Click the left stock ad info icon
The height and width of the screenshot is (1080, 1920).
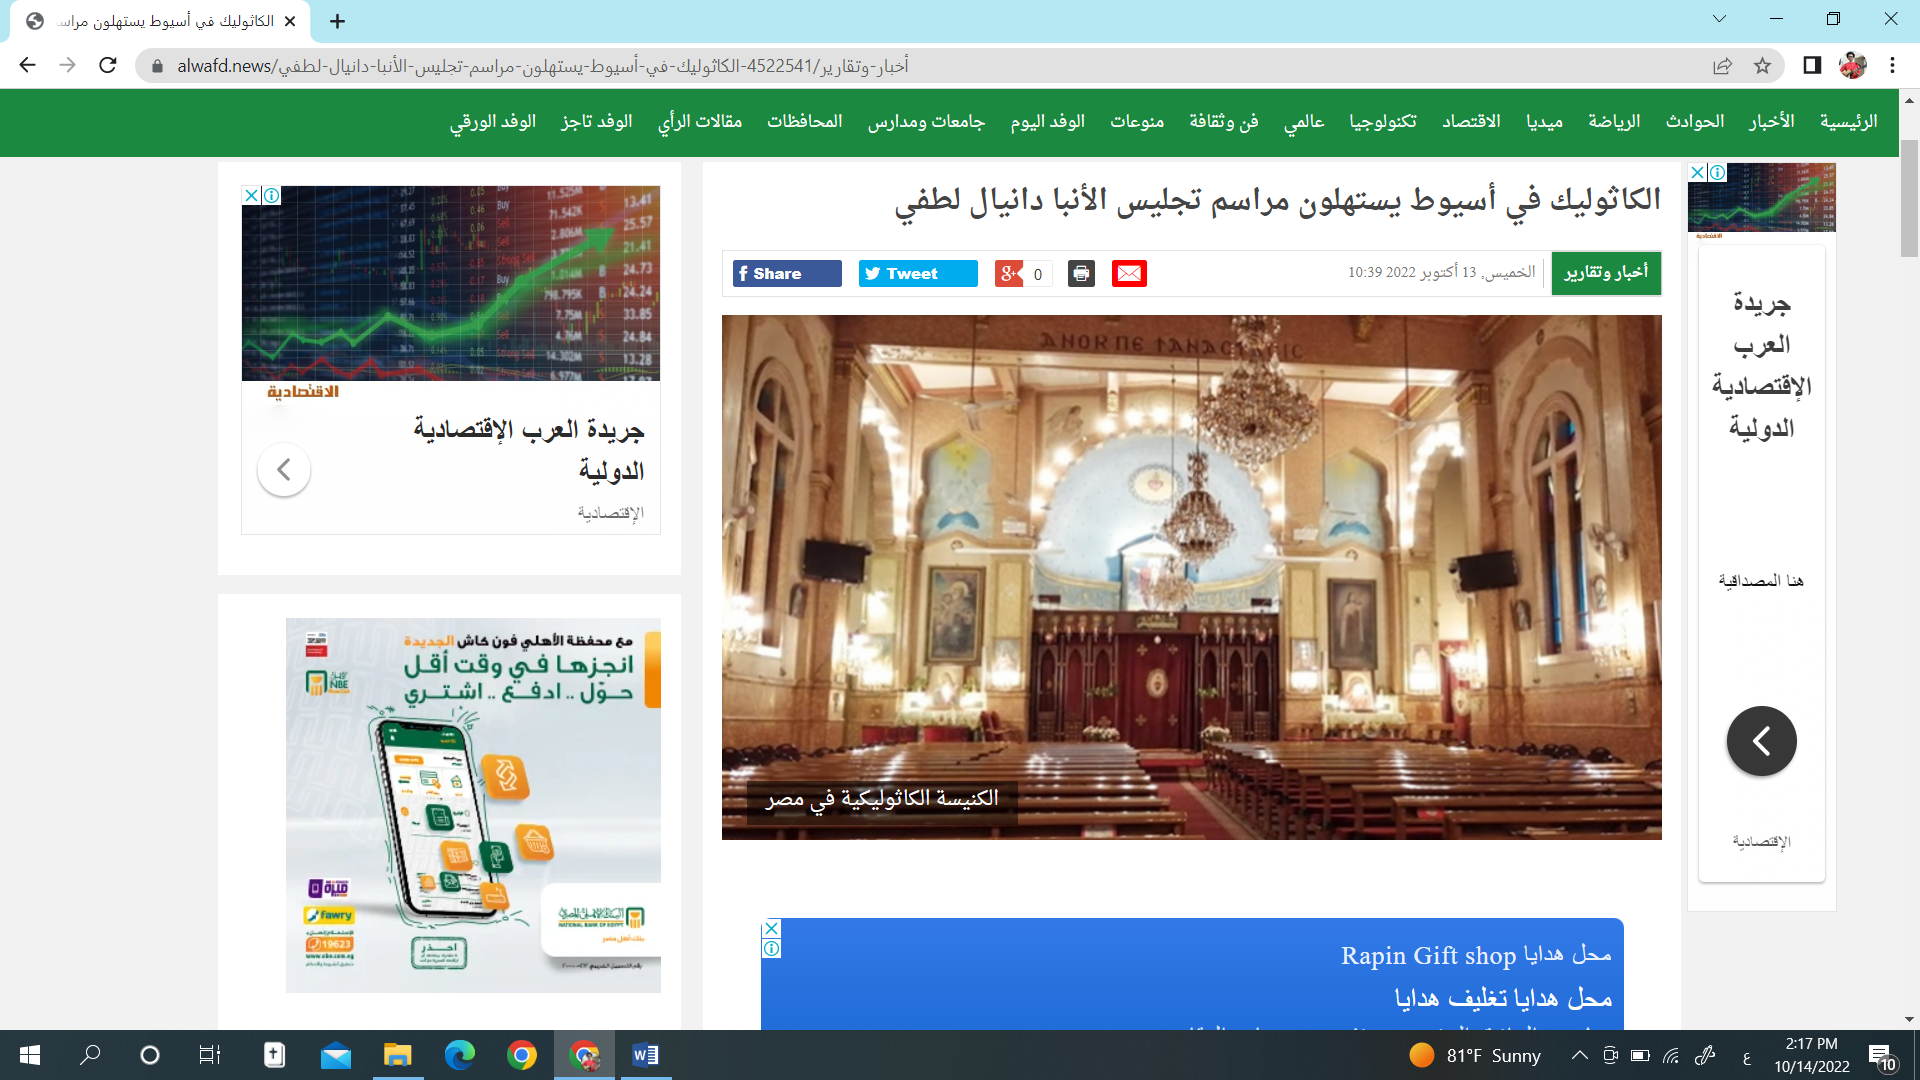272,196
